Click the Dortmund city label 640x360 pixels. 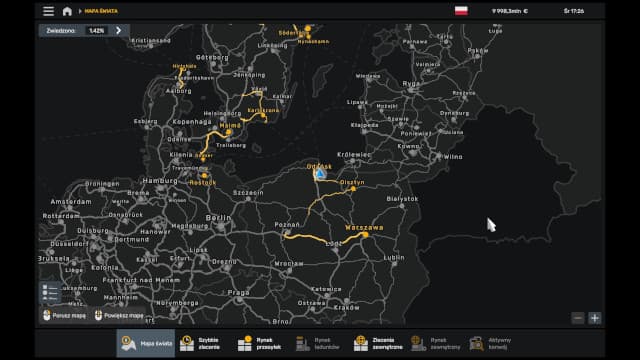coord(131,240)
